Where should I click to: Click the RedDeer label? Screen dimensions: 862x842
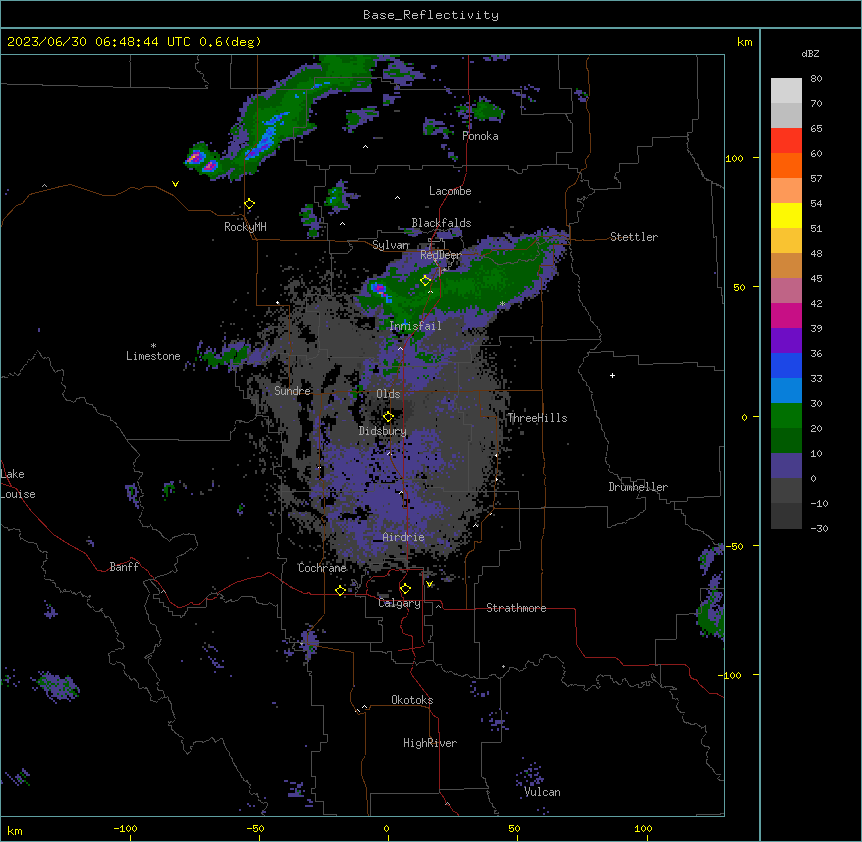[440, 255]
